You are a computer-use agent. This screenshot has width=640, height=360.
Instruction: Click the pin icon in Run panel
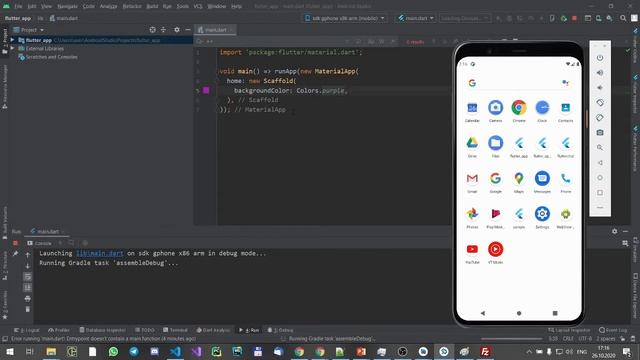coord(16,254)
